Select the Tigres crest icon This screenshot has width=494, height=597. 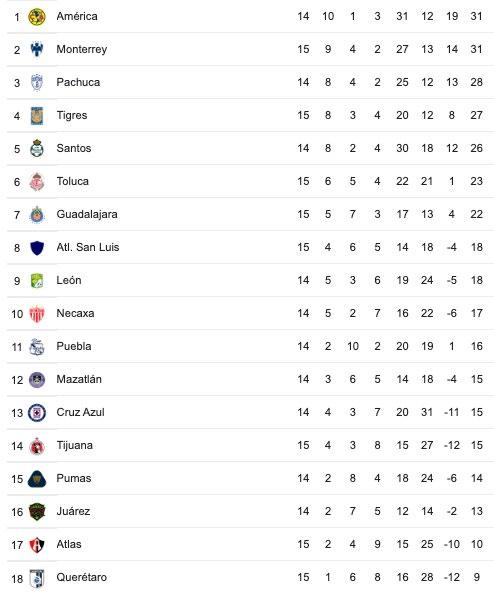coord(37,116)
